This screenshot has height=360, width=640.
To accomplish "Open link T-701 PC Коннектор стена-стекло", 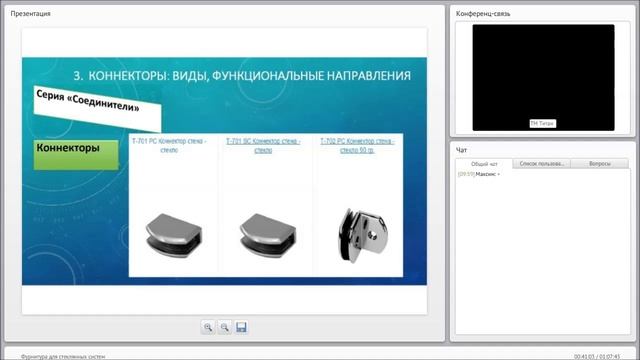I will [169, 146].
